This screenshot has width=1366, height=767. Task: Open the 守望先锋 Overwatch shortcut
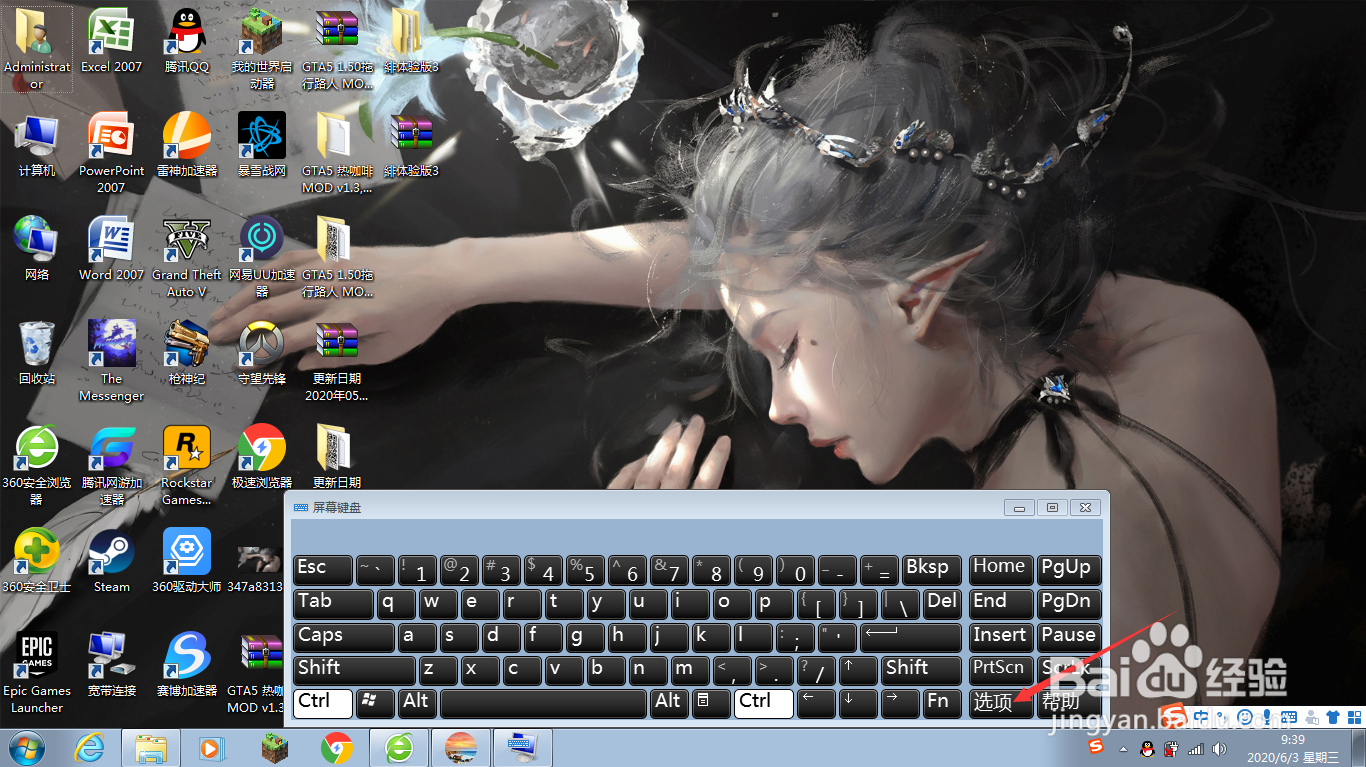(x=262, y=352)
